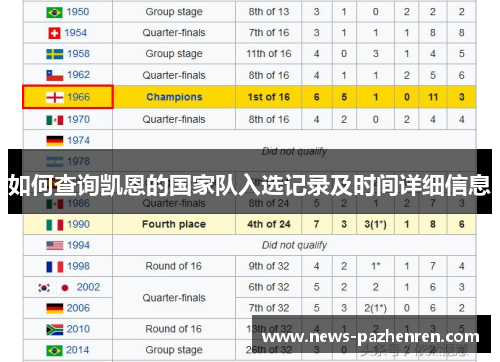Select the 'Quarter-finals' cell in 1962 row

tap(174, 75)
